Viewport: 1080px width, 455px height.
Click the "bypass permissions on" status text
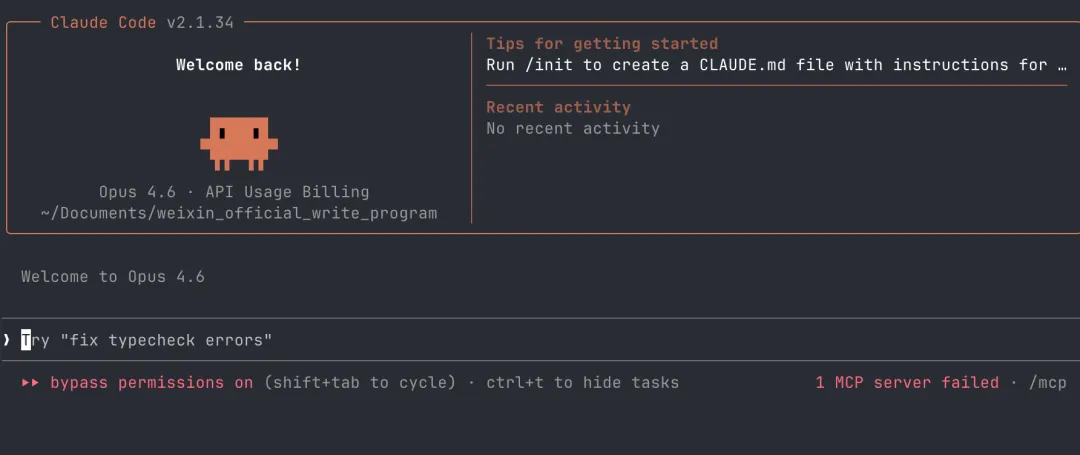coord(151,383)
